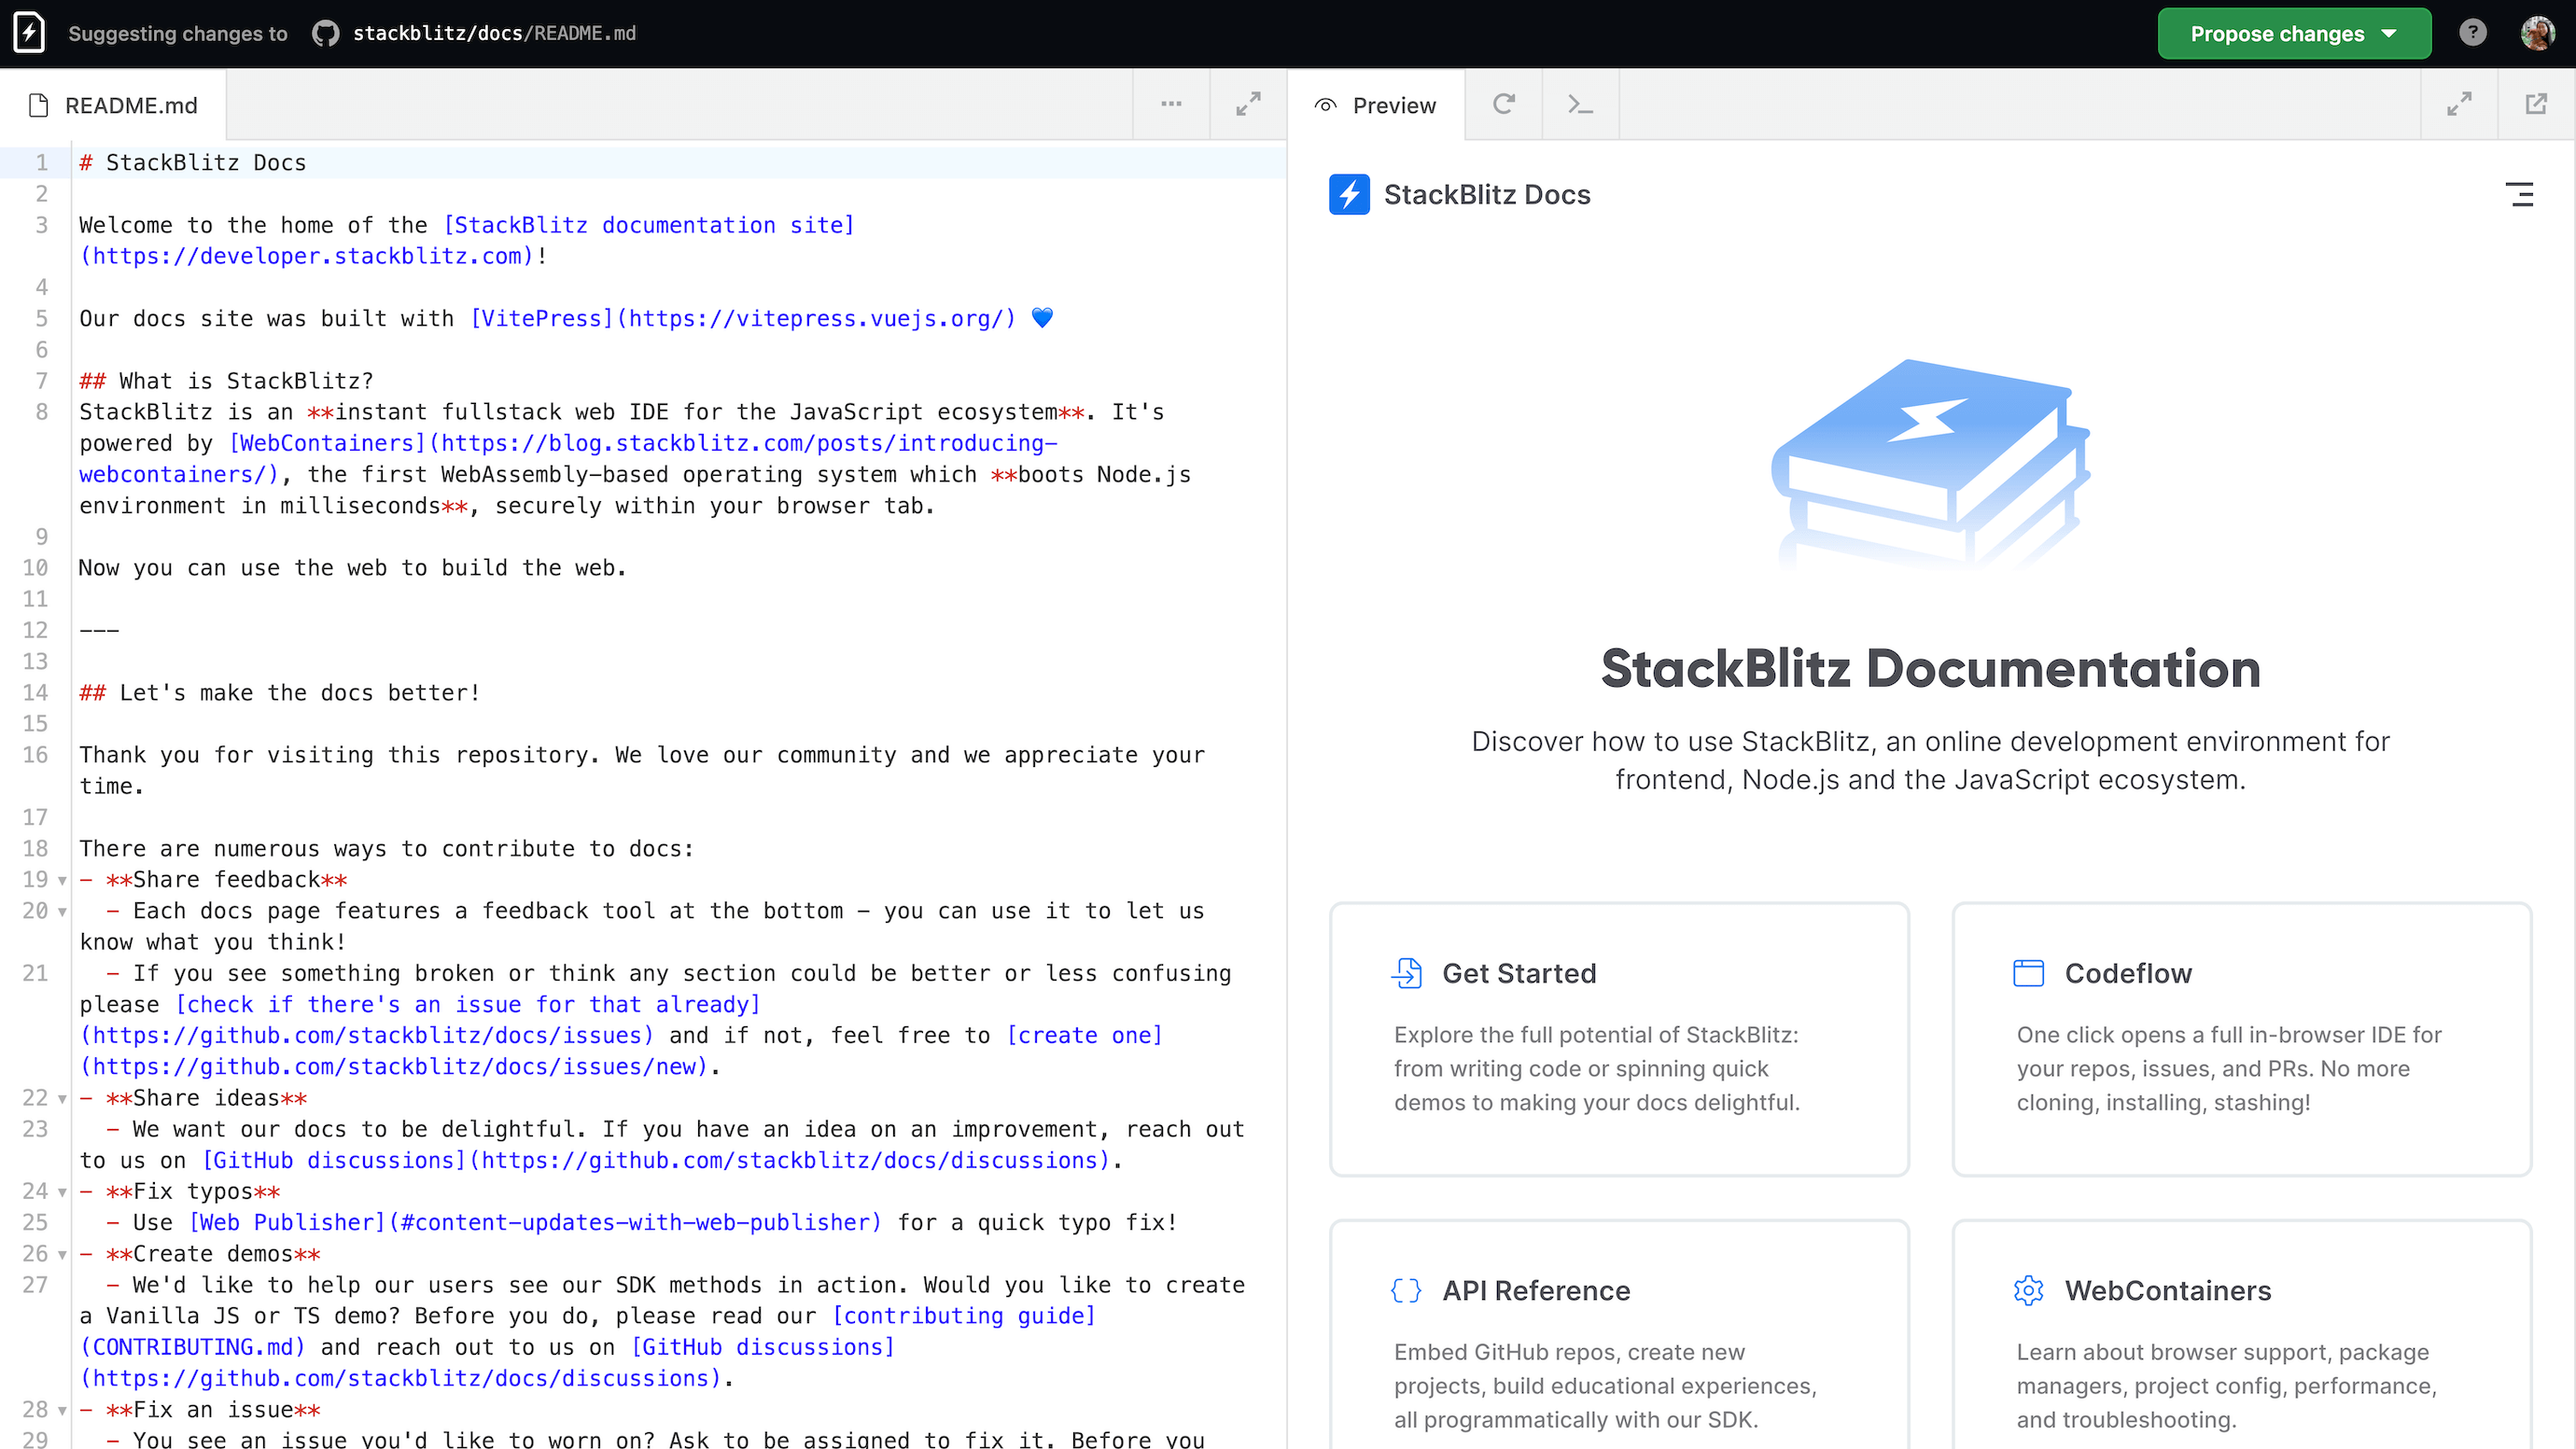Click the StackBlitz Docs blue bolt logo

pyautogui.click(x=1349, y=194)
